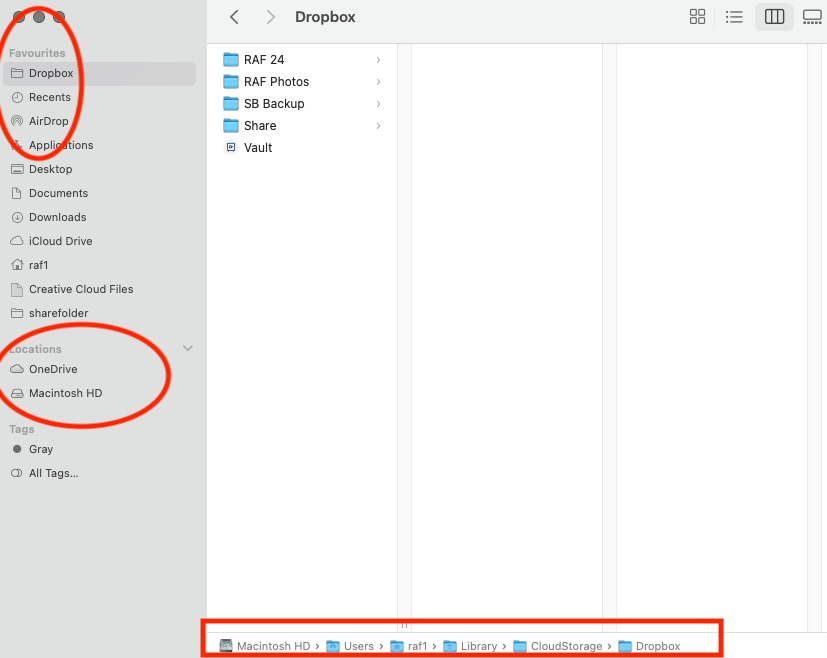The height and width of the screenshot is (658, 827).
Task: Open iCloud Drive from the sidebar
Action: [58, 241]
